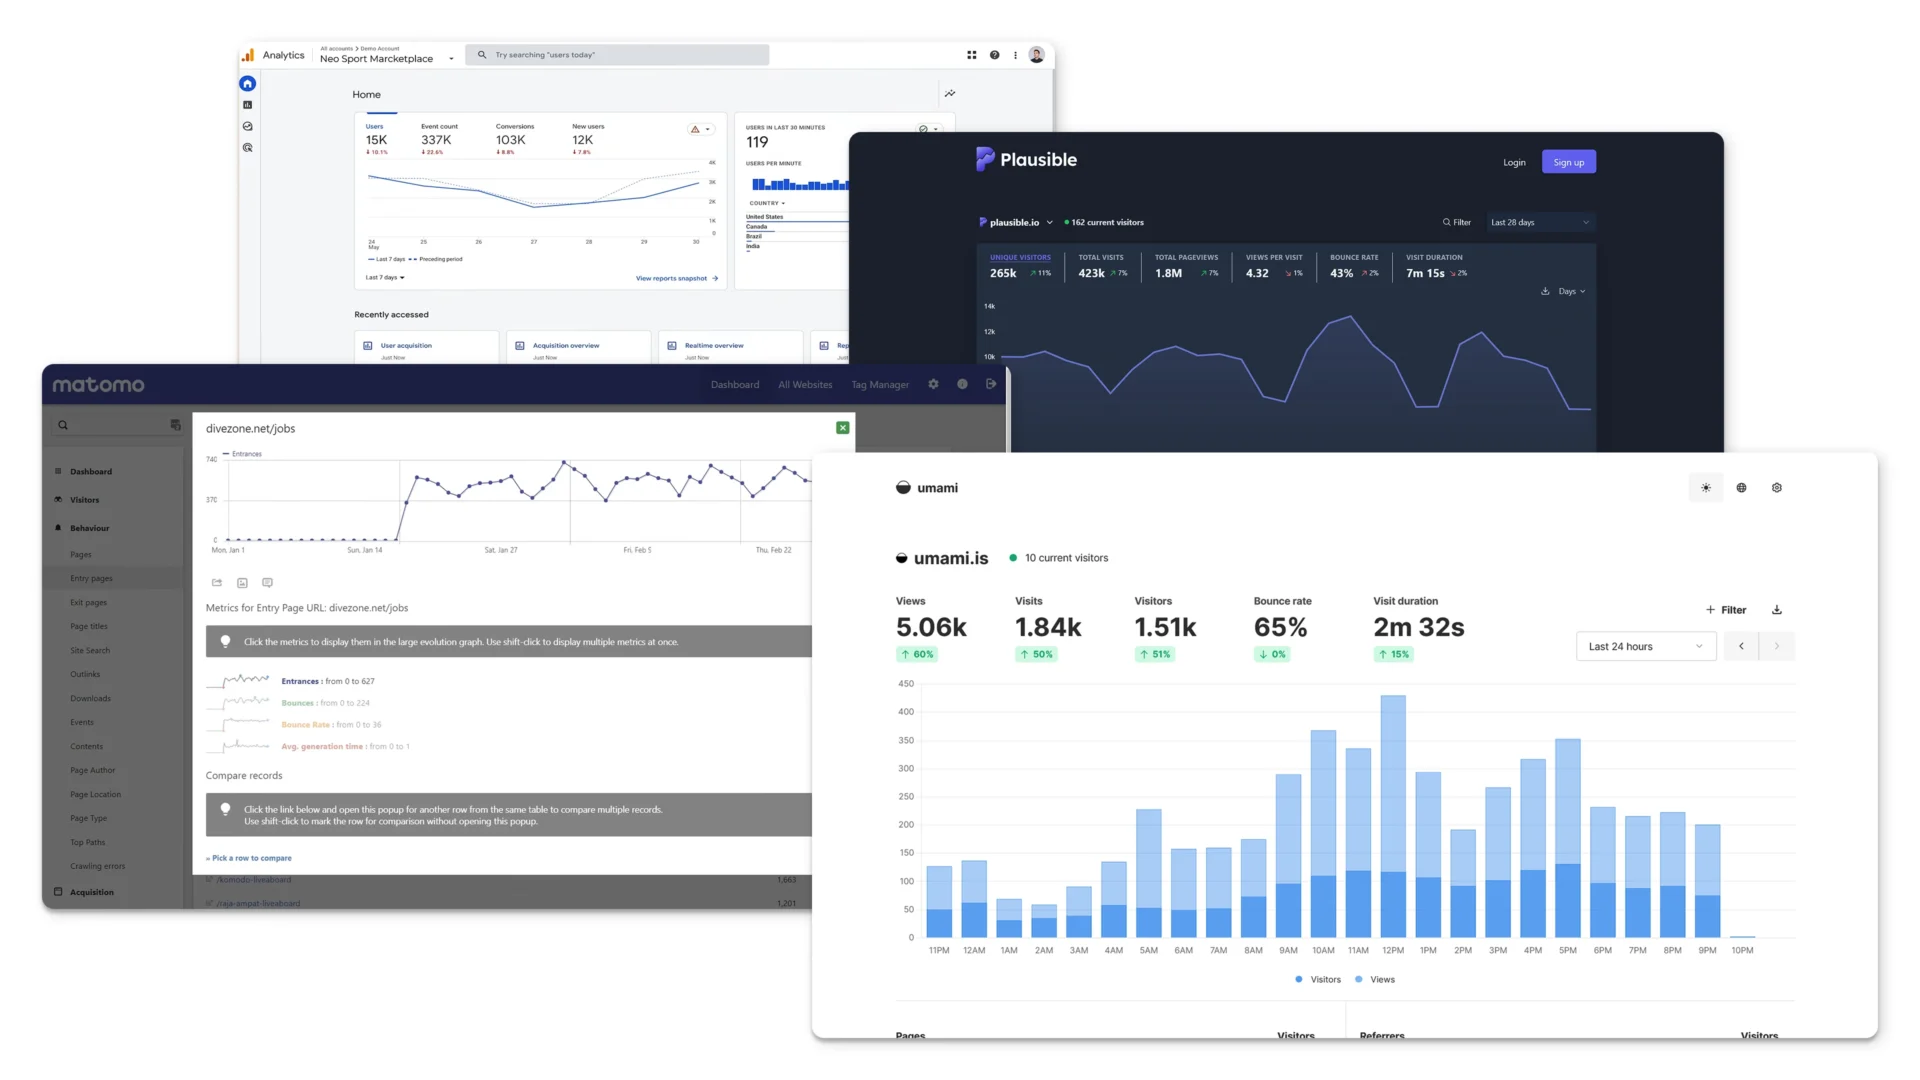Open umami settings gear icon
This screenshot has height=1080, width=1920.
click(1777, 488)
